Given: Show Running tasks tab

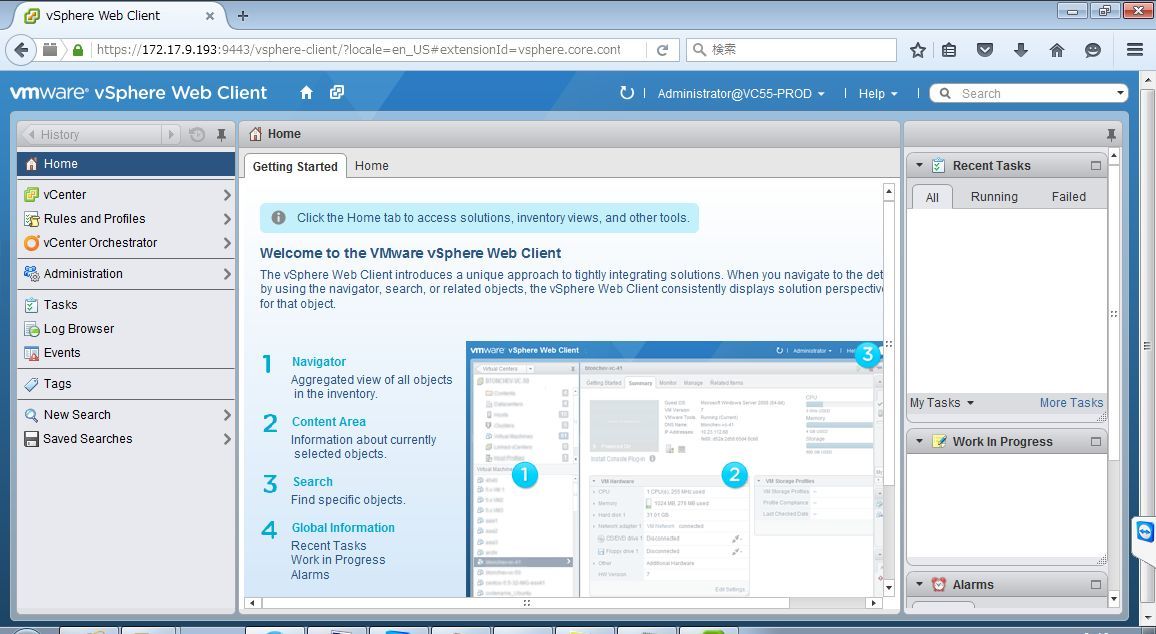Looking at the screenshot, I should point(994,197).
